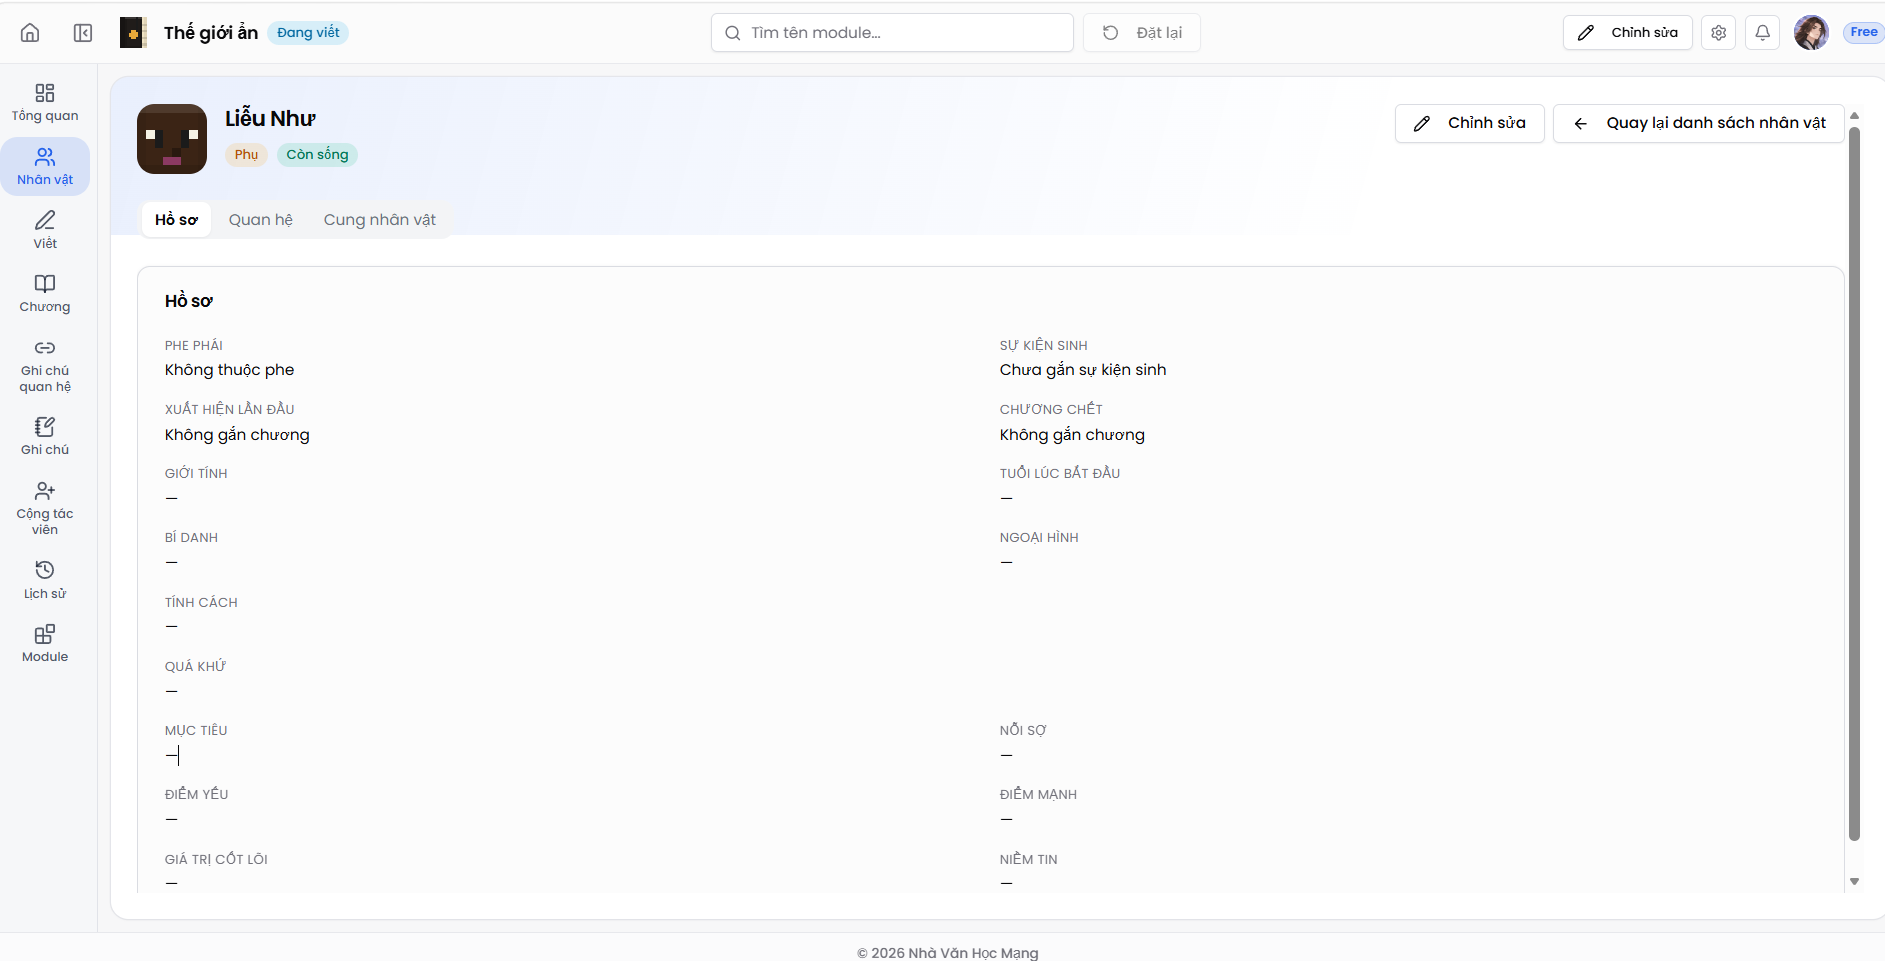
Task: Open the user profile avatar
Action: pyautogui.click(x=1811, y=33)
